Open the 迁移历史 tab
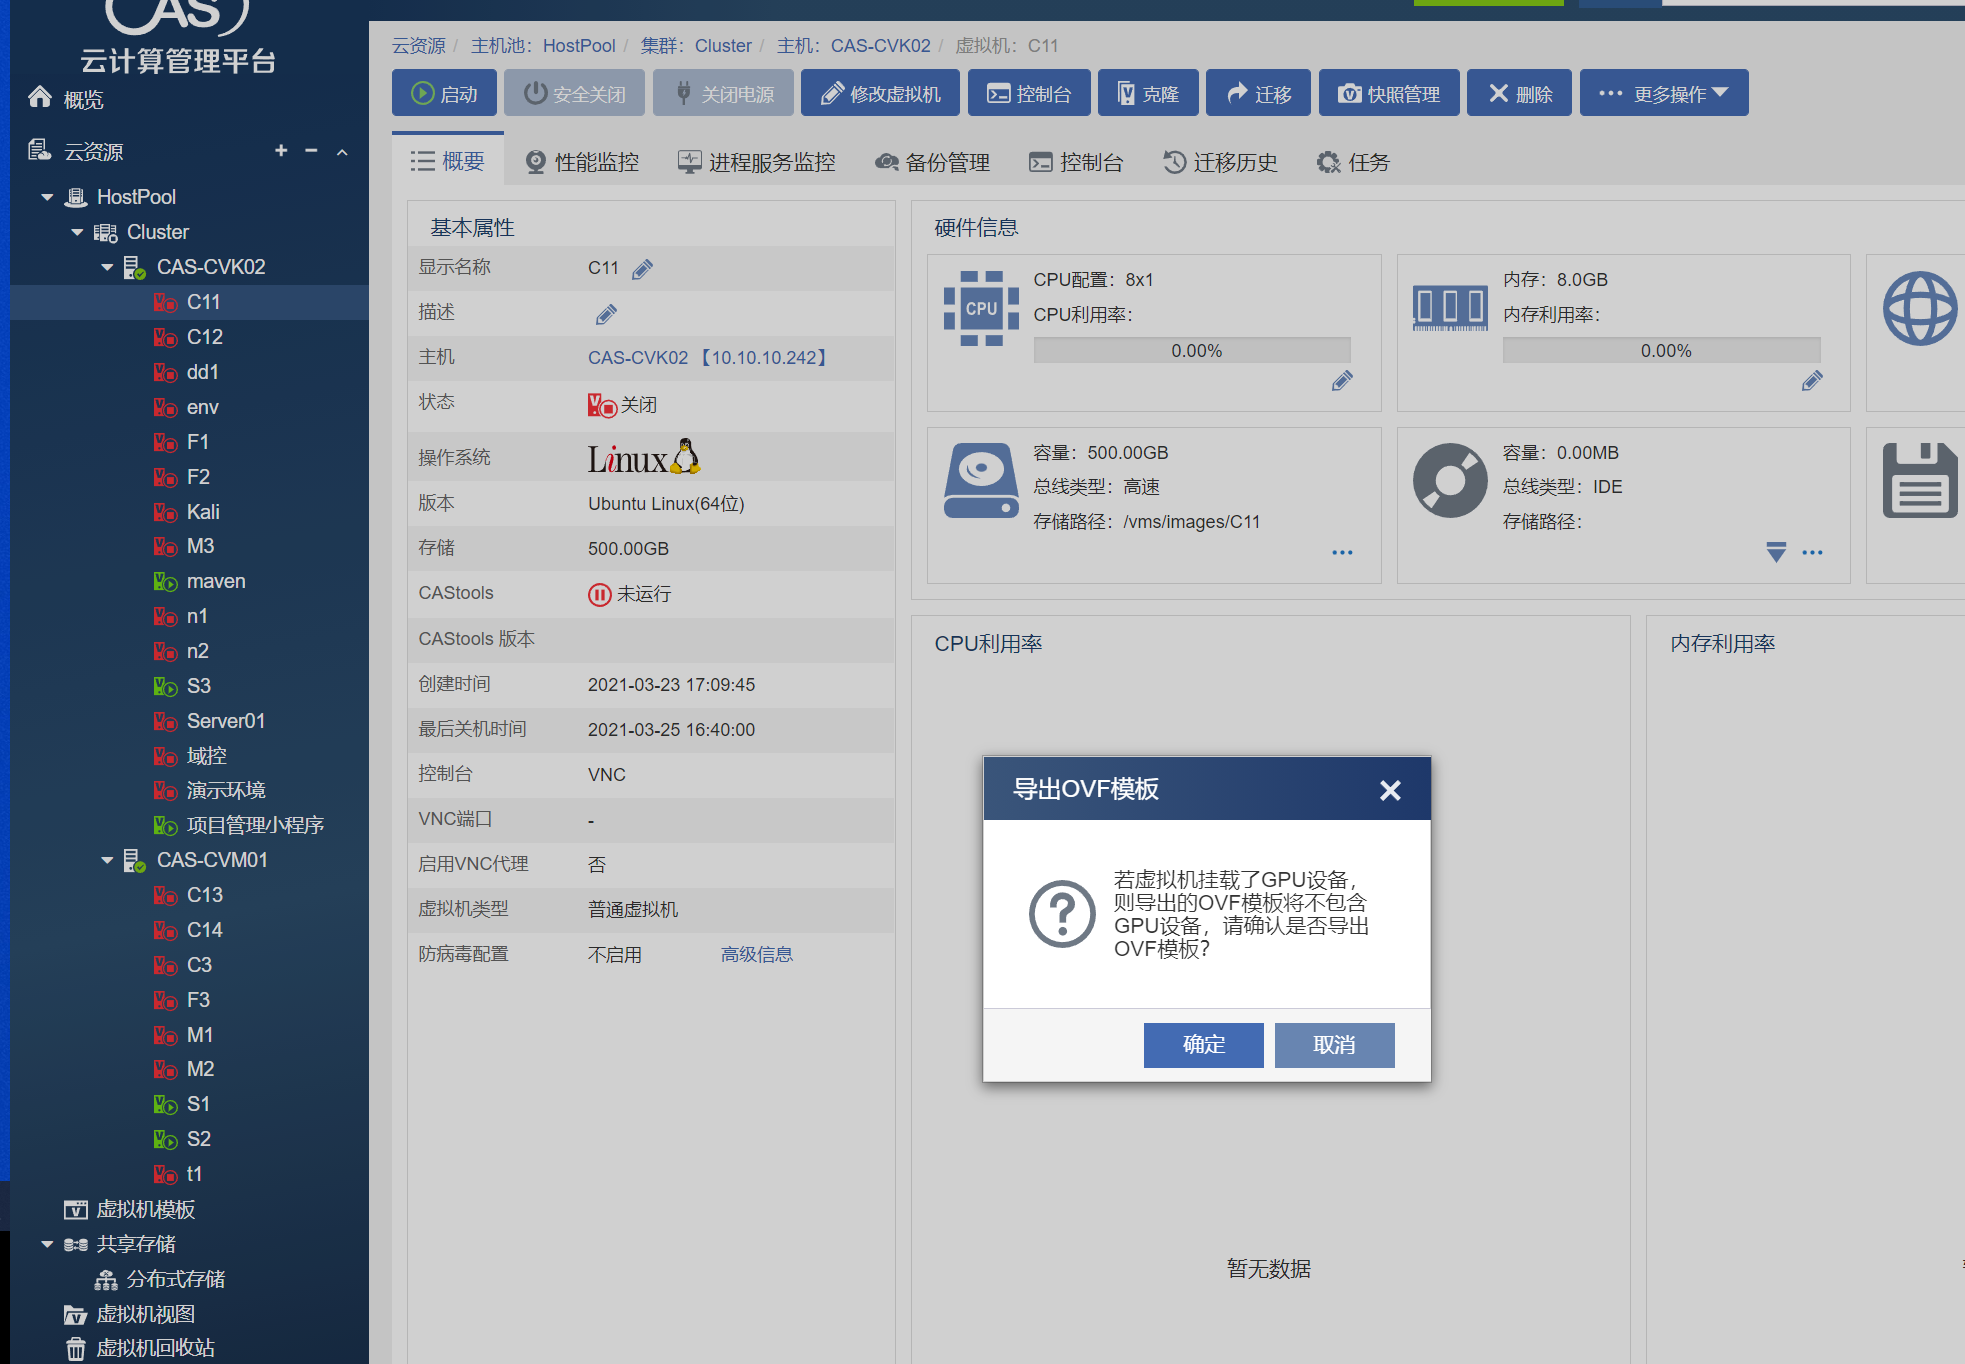 [1220, 162]
